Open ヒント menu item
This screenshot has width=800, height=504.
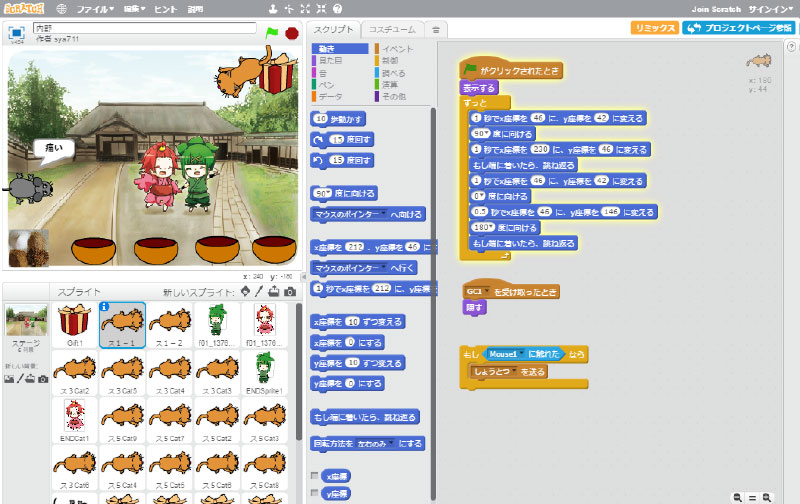(165, 9)
